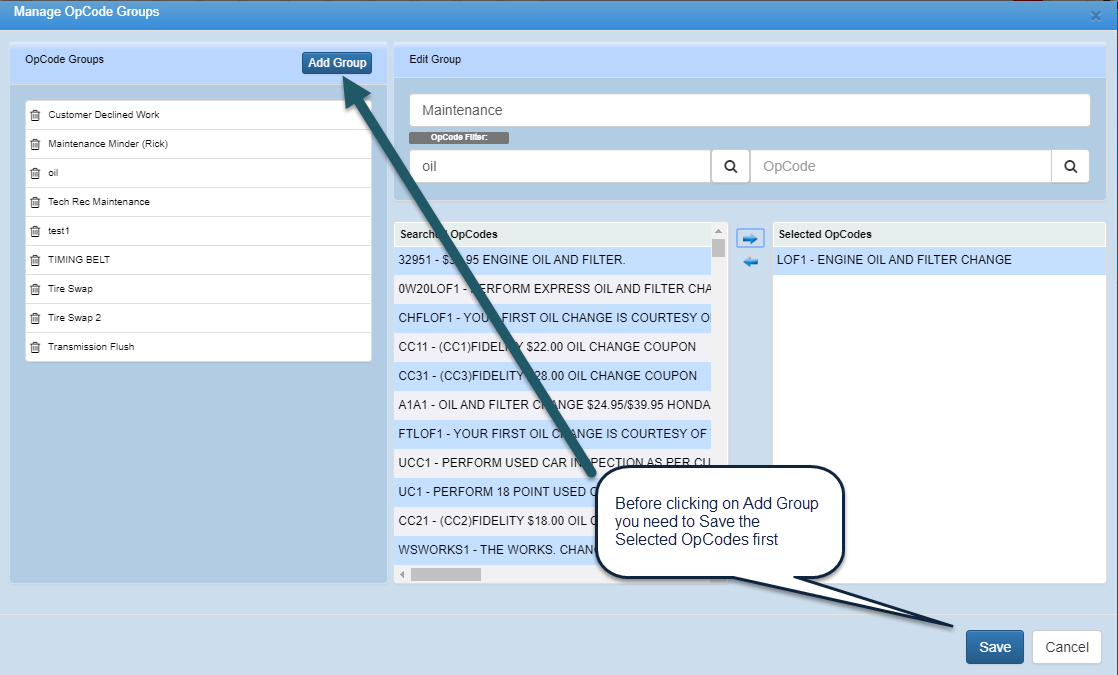Save the selected OpCodes
Image resolution: width=1118 pixels, height=675 pixels.
tap(994, 647)
